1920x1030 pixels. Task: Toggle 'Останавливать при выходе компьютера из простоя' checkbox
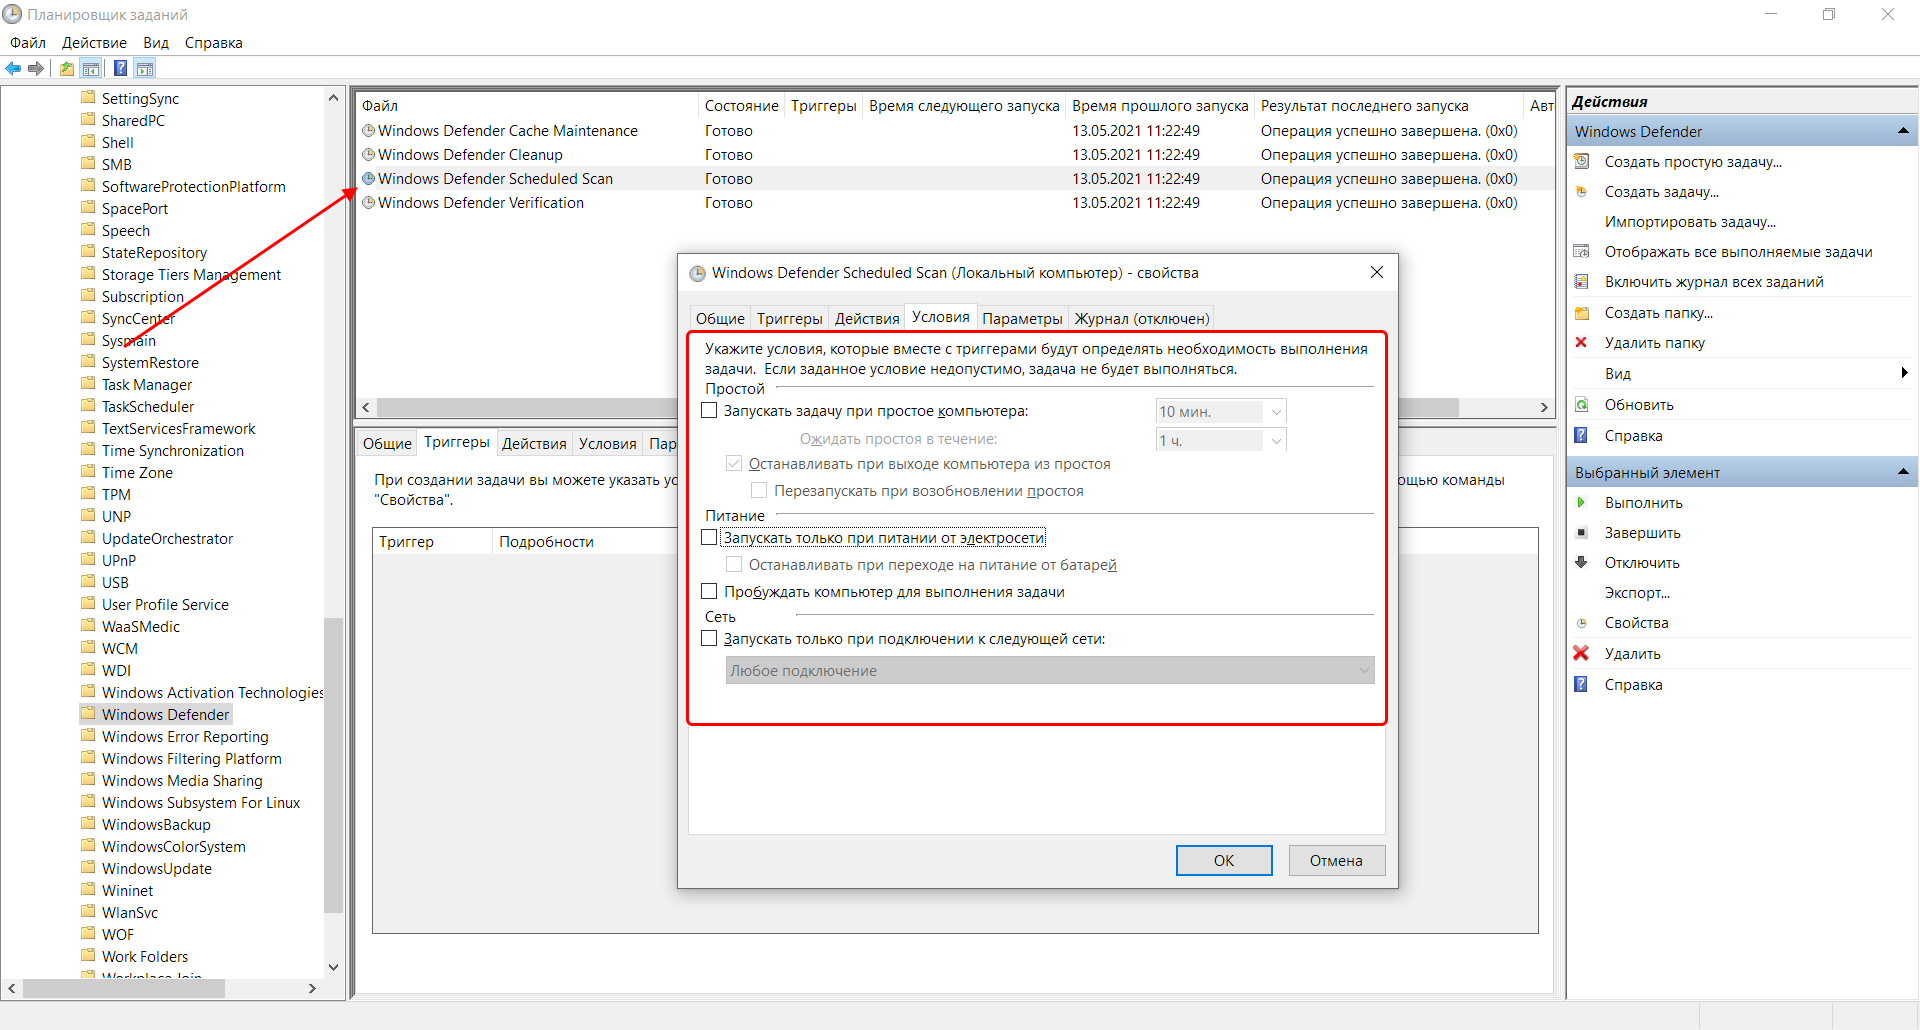[x=734, y=463]
